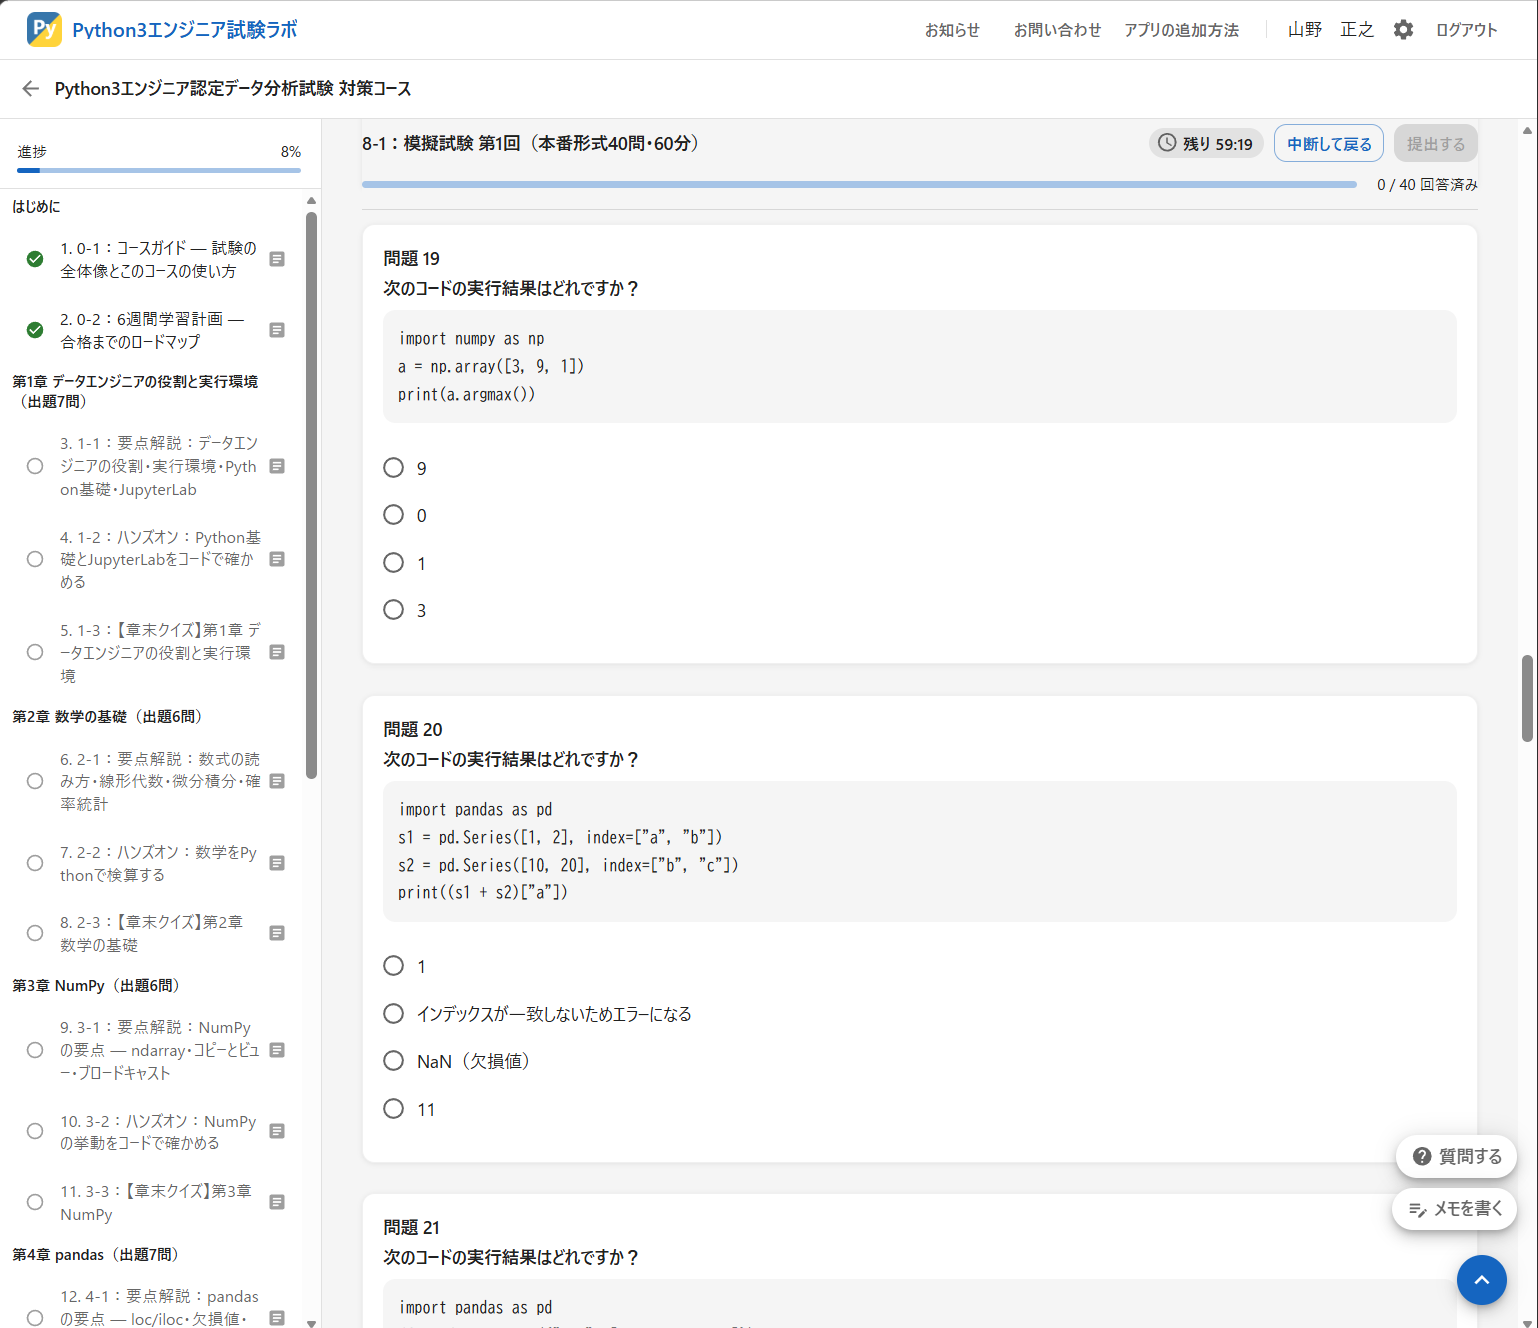Open lesson 2-3 【章末クイズ】第2章 数学の基礎
This screenshot has width=1538, height=1328.
151,933
